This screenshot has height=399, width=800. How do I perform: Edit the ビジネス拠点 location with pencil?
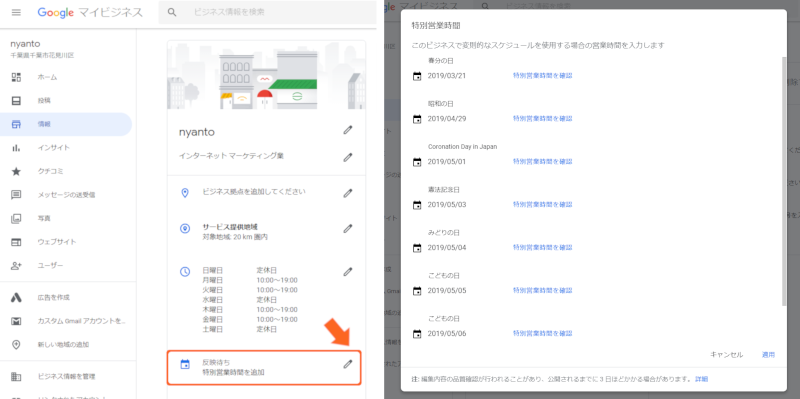pos(347,193)
